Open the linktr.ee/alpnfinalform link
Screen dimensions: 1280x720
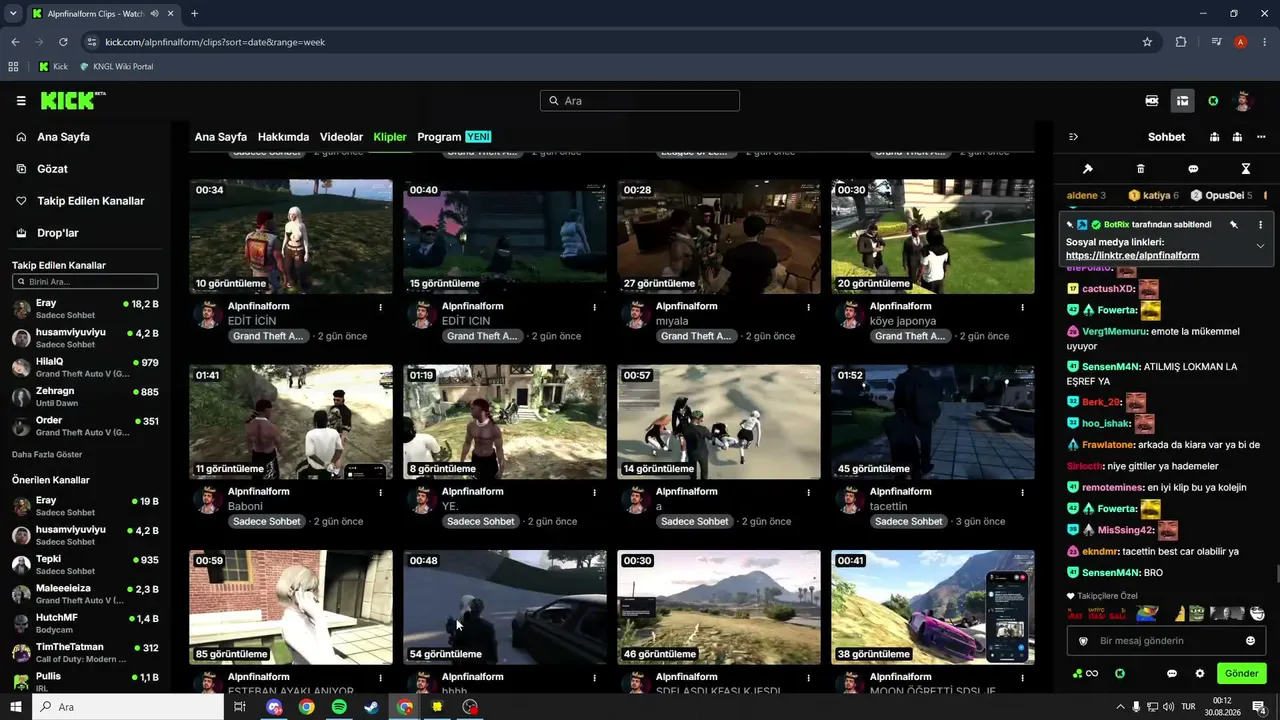tap(1132, 256)
